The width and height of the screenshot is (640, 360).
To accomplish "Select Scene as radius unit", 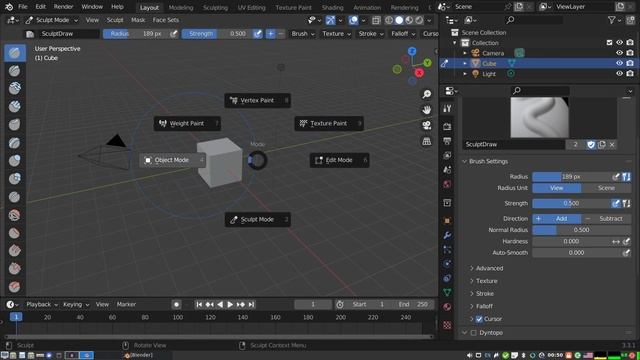I will 606,188.
